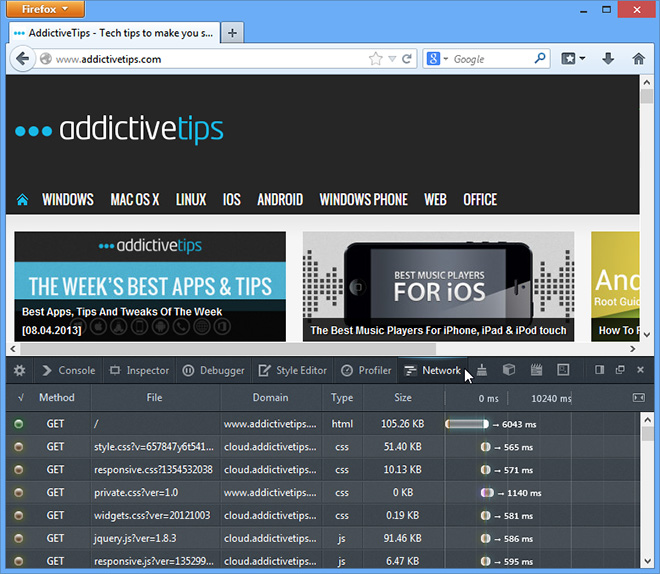Open the Bookmarks menu button
Screen dimensions: 660x574
click(x=573, y=58)
